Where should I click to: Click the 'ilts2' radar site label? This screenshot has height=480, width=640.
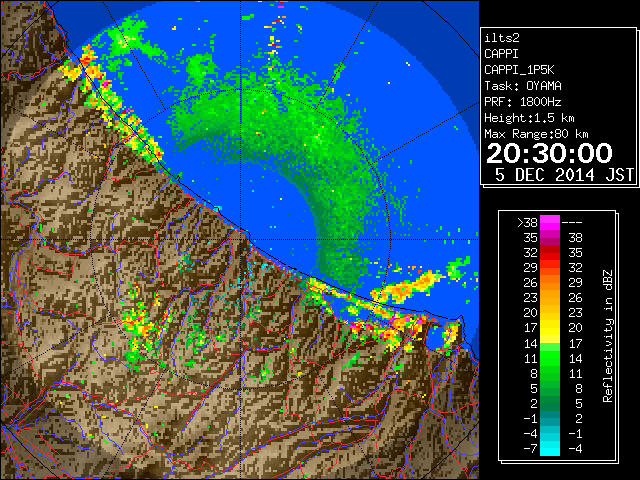click(502, 38)
